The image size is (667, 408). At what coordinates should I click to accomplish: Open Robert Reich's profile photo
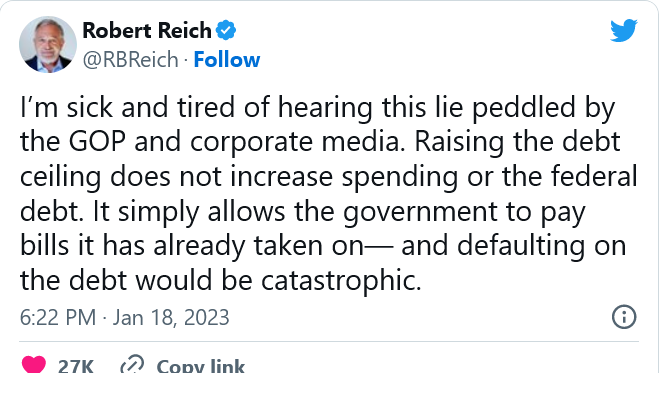click(46, 43)
